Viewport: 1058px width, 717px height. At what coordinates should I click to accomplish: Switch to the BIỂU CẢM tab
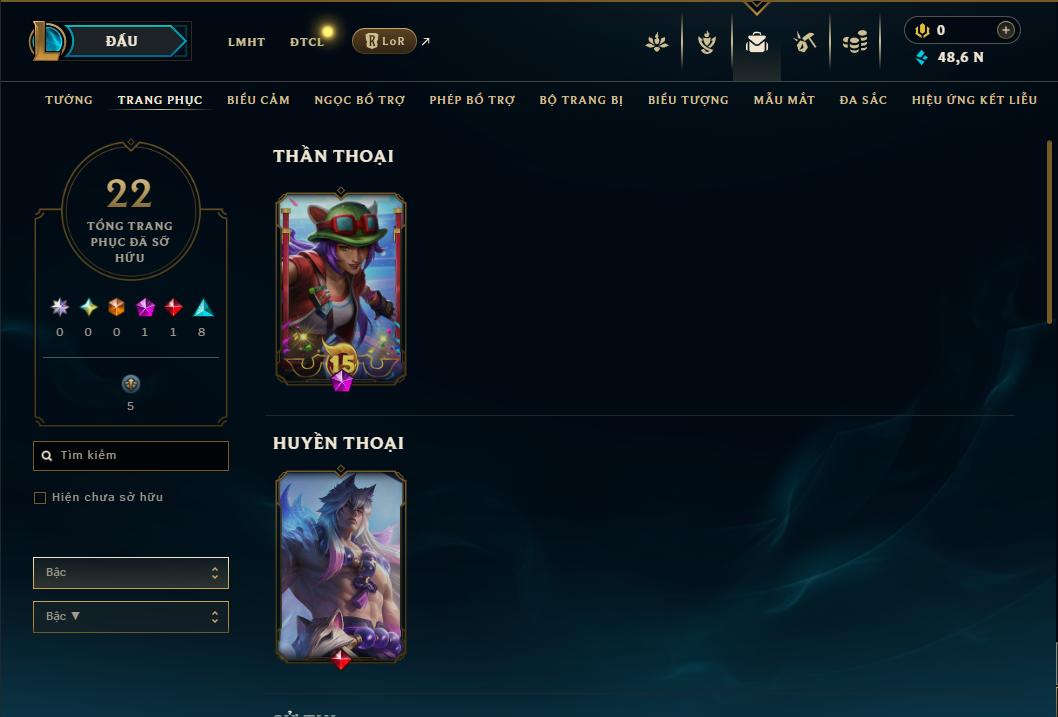tap(258, 100)
